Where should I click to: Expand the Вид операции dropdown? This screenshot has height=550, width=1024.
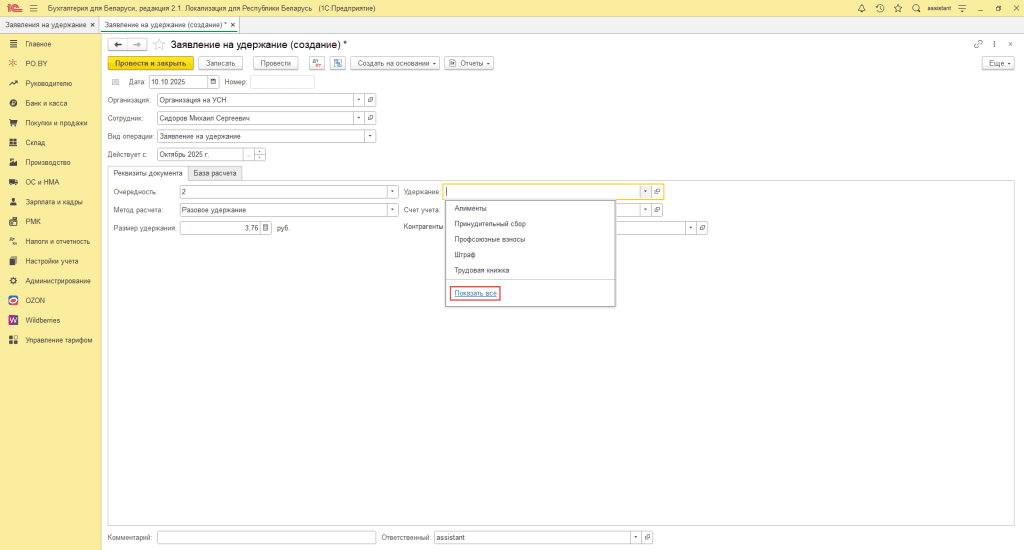[370, 136]
